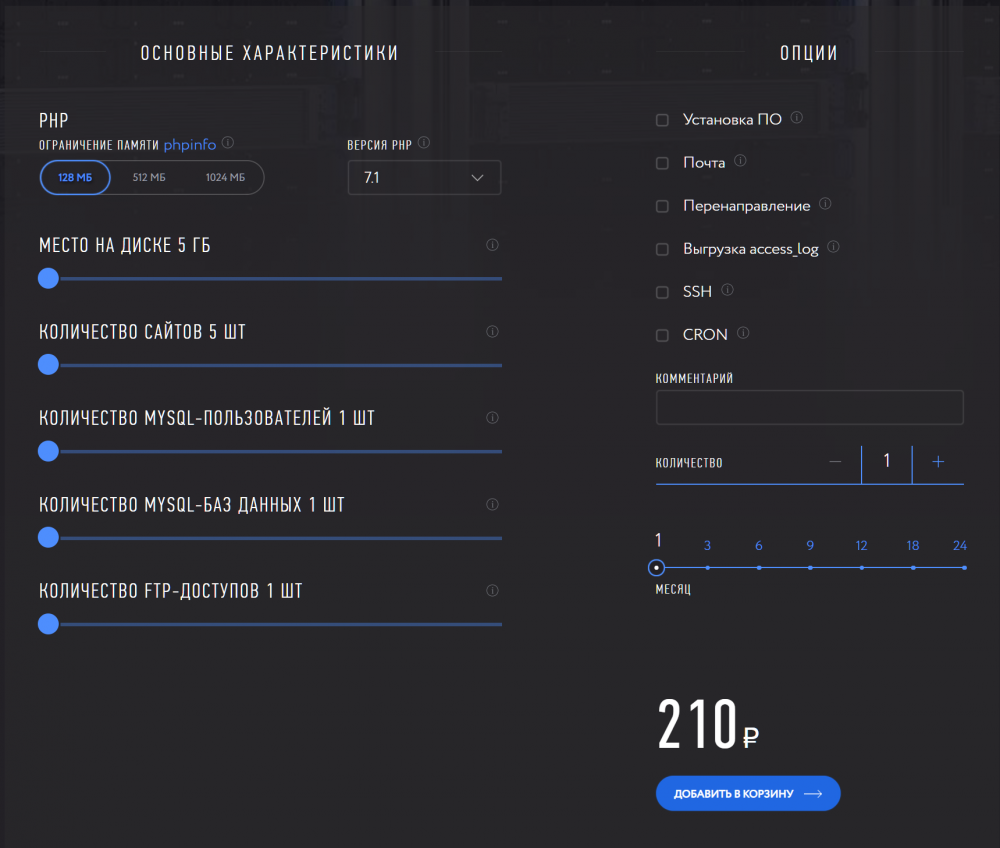This screenshot has height=848, width=1000.
Task: Check the Перенаправление option
Action: point(663,206)
